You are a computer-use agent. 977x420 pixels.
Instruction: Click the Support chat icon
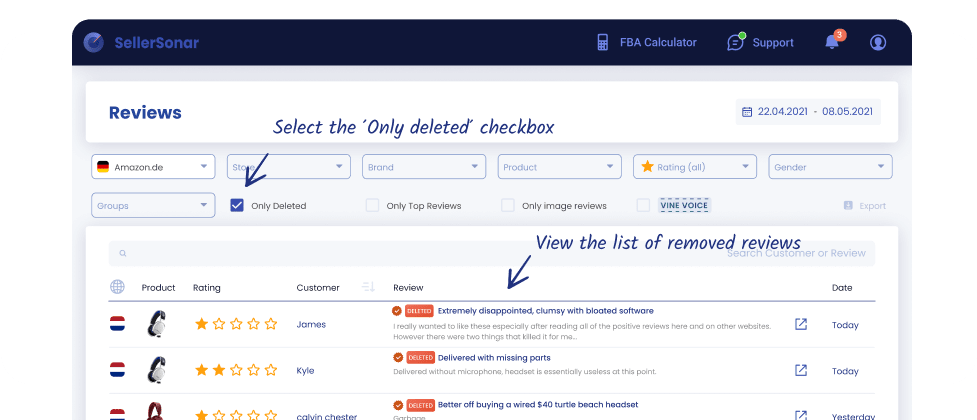[736, 42]
